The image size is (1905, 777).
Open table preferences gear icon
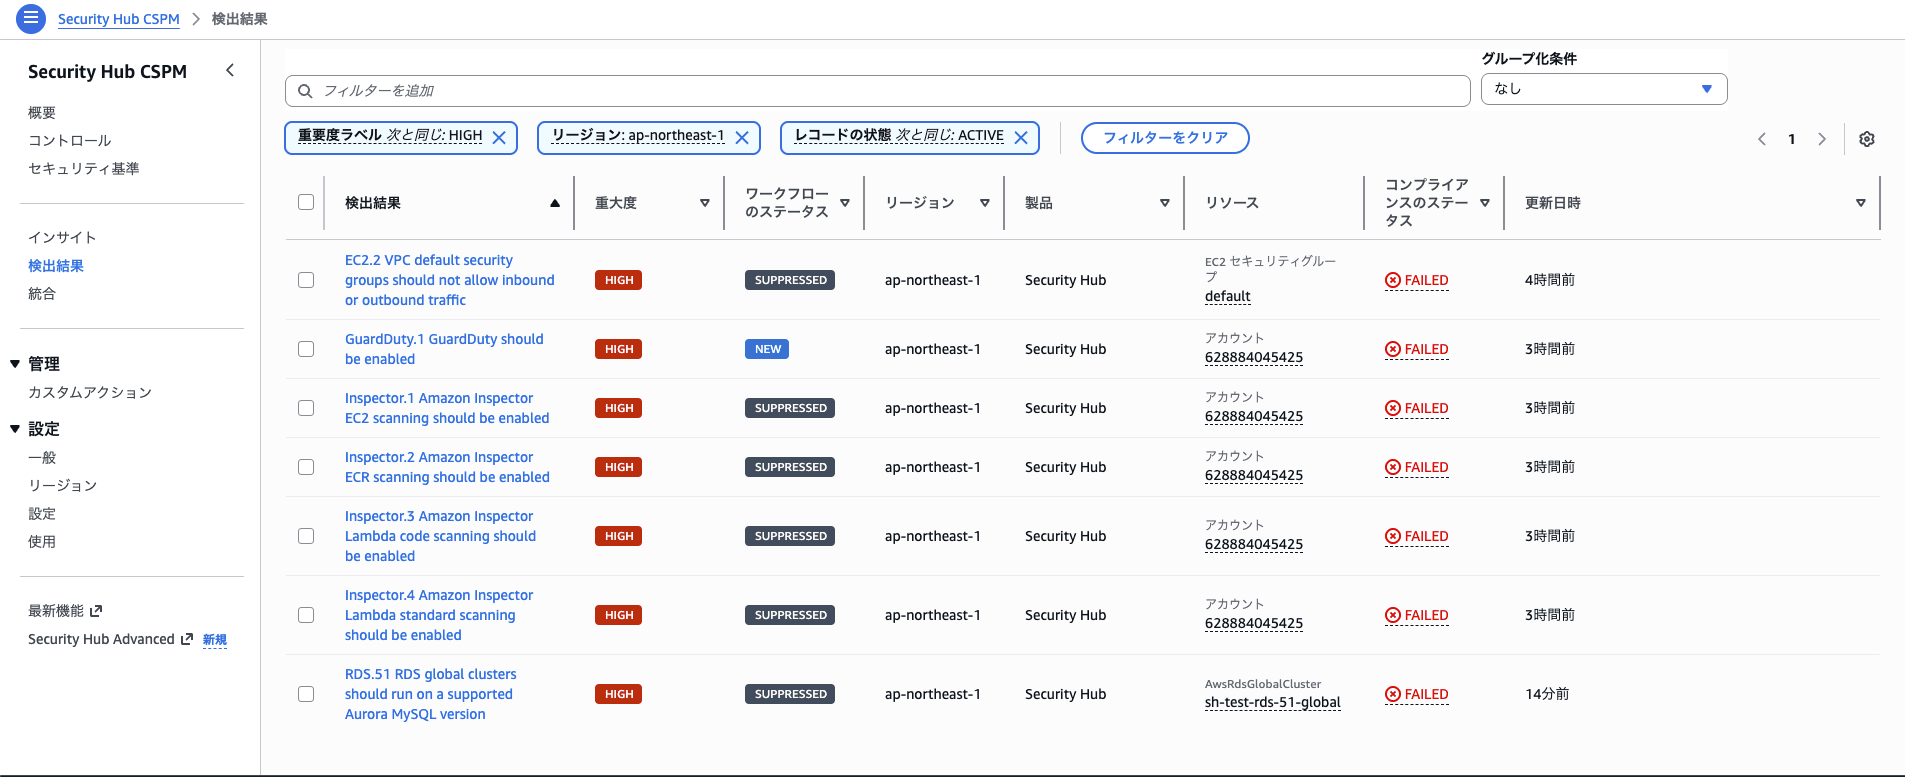pos(1867,139)
